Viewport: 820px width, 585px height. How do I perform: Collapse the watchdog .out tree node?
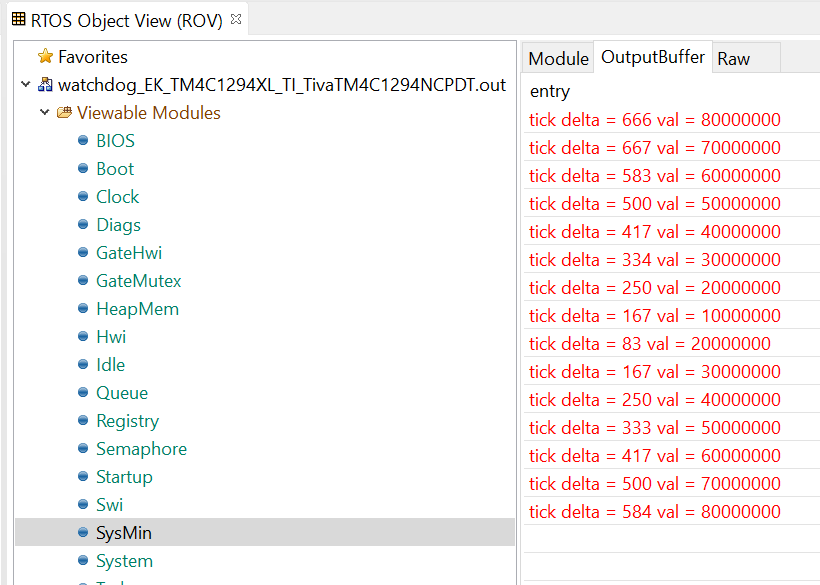point(26,85)
